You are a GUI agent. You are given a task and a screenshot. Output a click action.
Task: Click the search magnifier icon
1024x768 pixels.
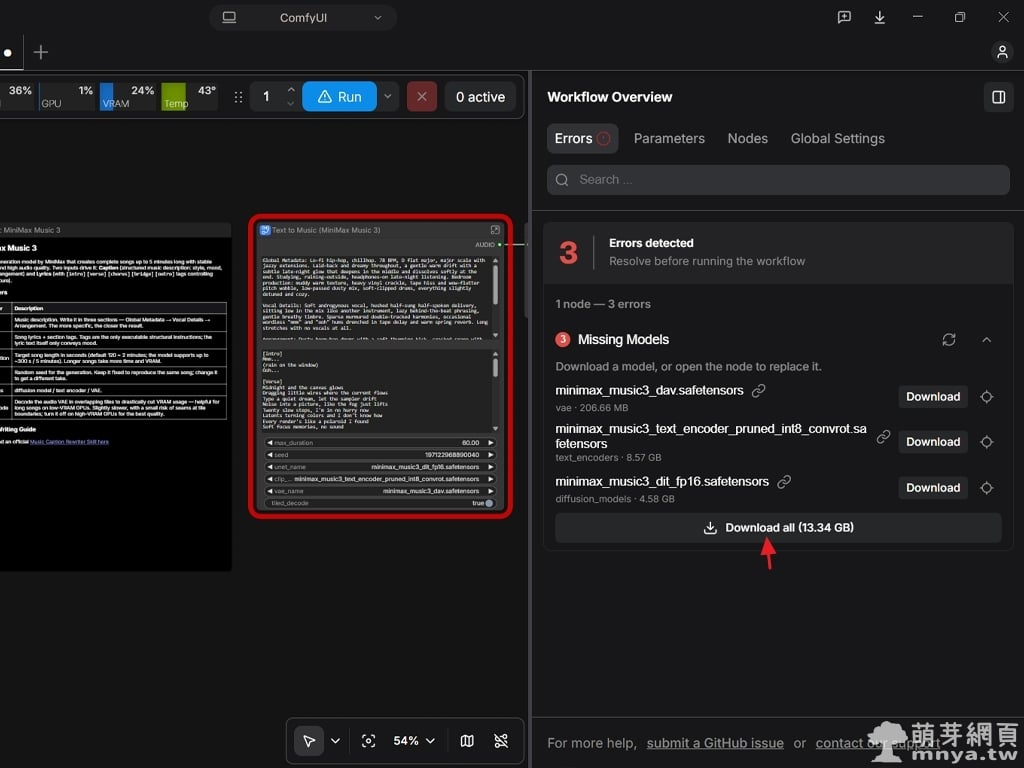562,180
